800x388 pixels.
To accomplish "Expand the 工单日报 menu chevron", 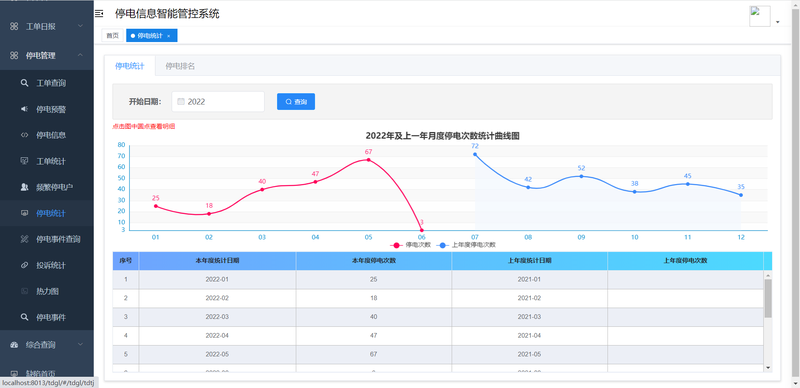I will (81, 26).
